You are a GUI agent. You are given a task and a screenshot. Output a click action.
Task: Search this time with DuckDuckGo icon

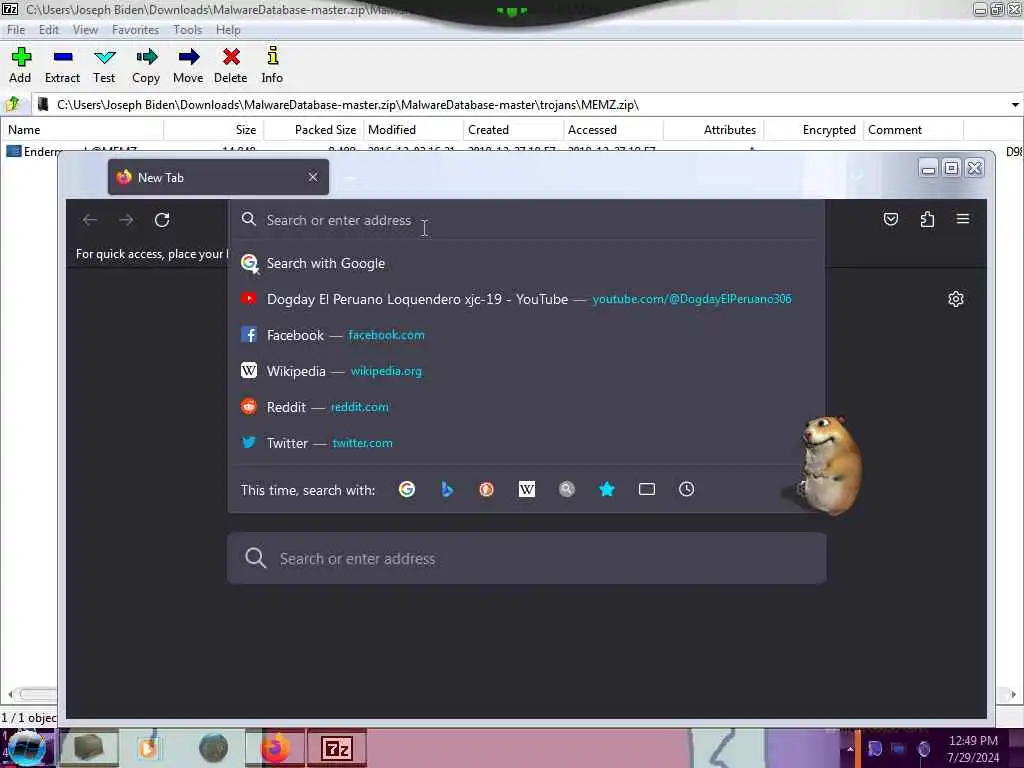(x=487, y=489)
